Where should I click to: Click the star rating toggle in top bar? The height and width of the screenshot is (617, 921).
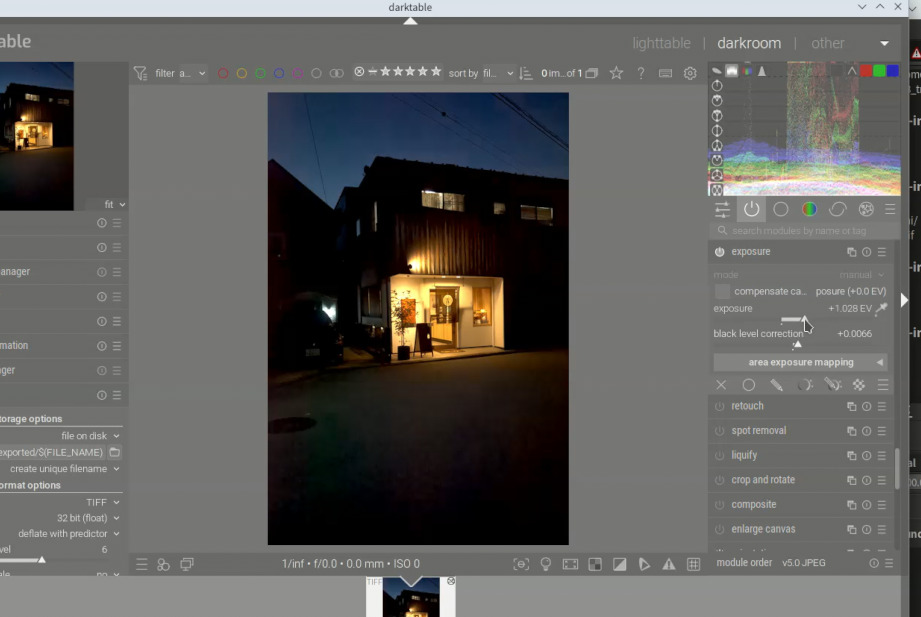point(616,73)
